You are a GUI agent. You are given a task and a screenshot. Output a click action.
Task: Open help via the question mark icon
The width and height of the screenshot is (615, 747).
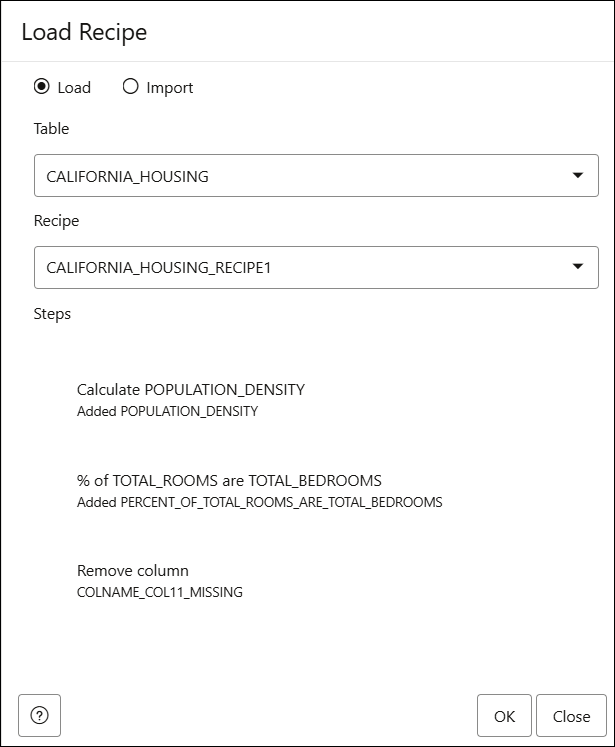click(x=40, y=715)
